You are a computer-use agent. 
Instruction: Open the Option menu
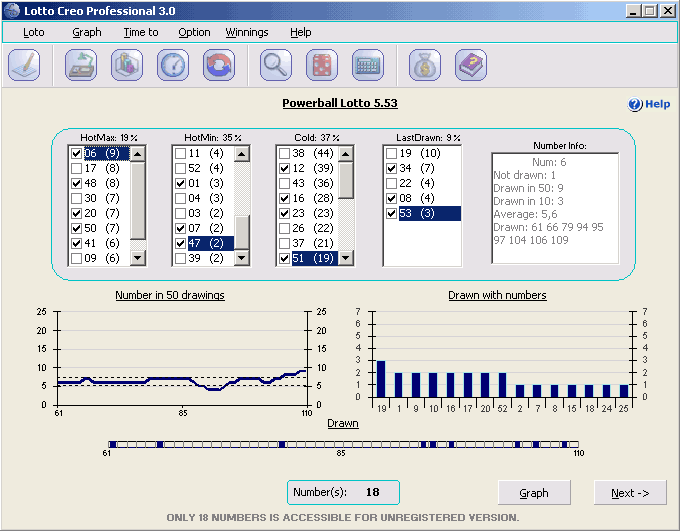[194, 33]
